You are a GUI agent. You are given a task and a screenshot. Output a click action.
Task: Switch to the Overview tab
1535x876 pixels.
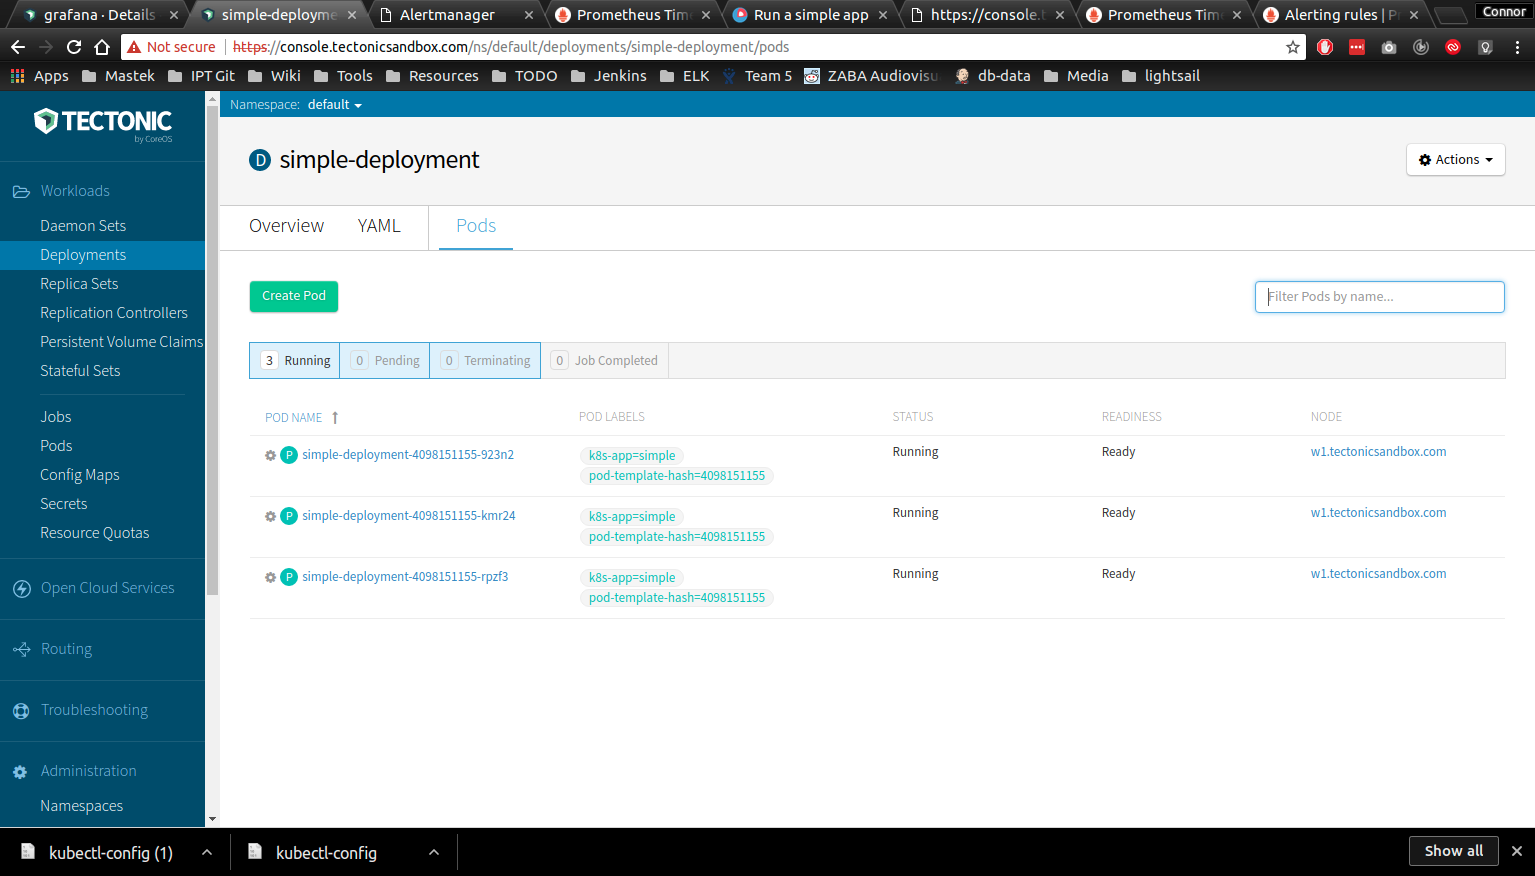pyautogui.click(x=286, y=226)
